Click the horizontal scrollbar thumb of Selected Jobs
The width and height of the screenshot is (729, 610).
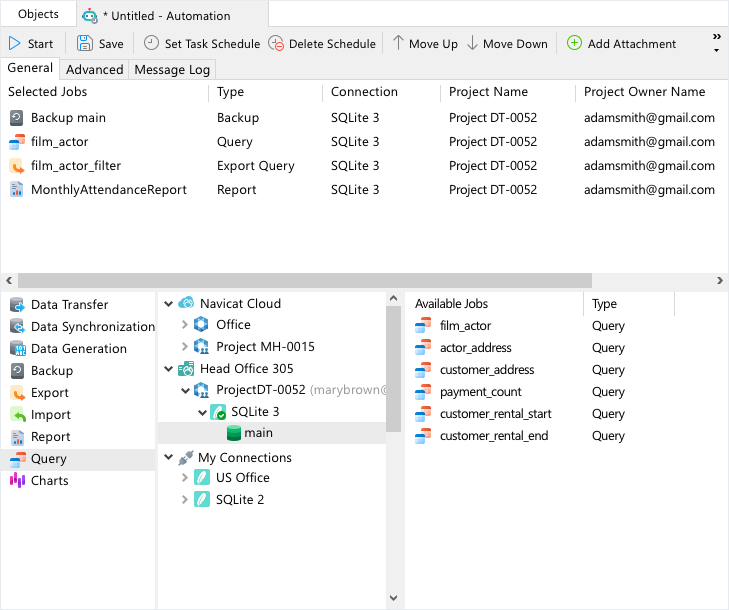pos(305,280)
